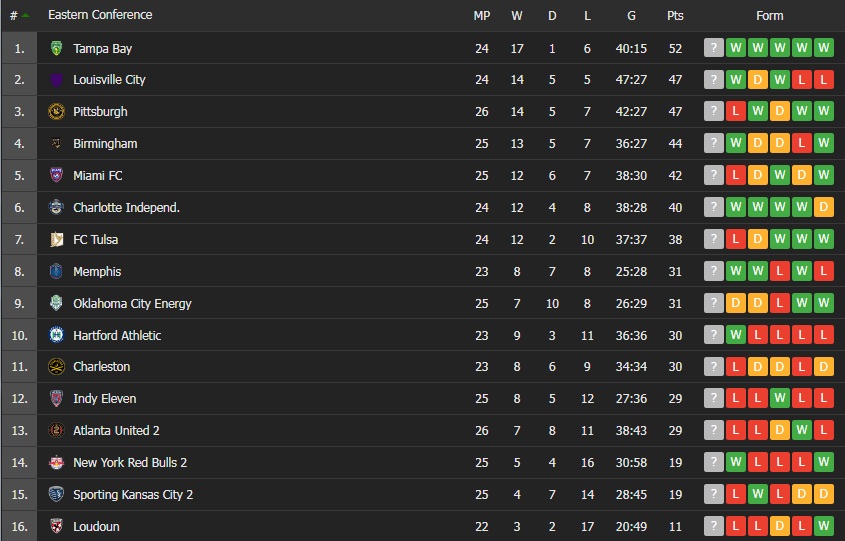Sort standings by Pts column header
Viewport: 845px width, 541px height.
coord(675,16)
